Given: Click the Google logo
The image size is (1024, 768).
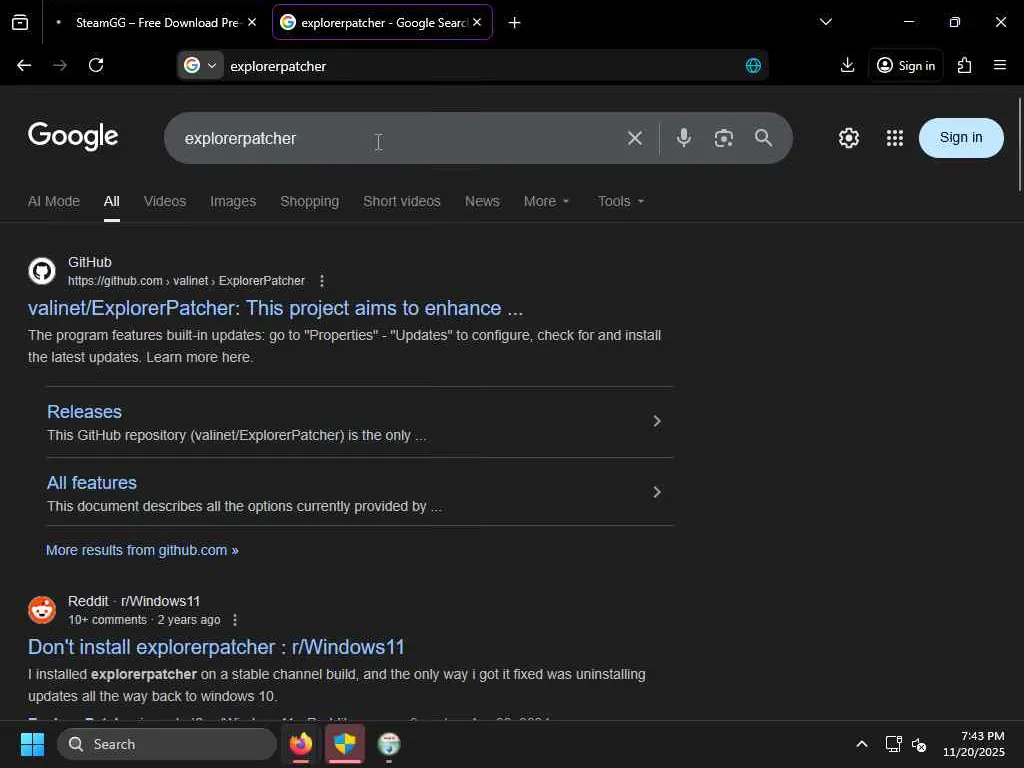Looking at the screenshot, I should point(73,136).
